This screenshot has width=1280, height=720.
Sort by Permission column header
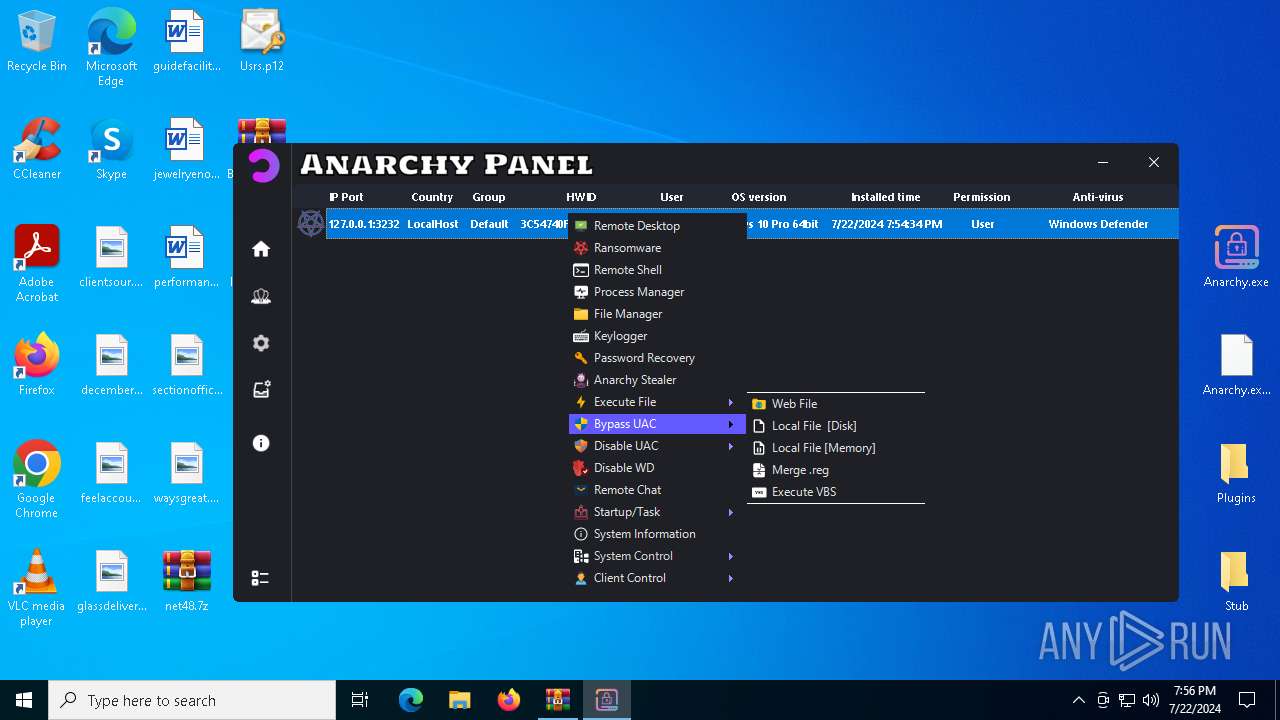click(x=981, y=197)
